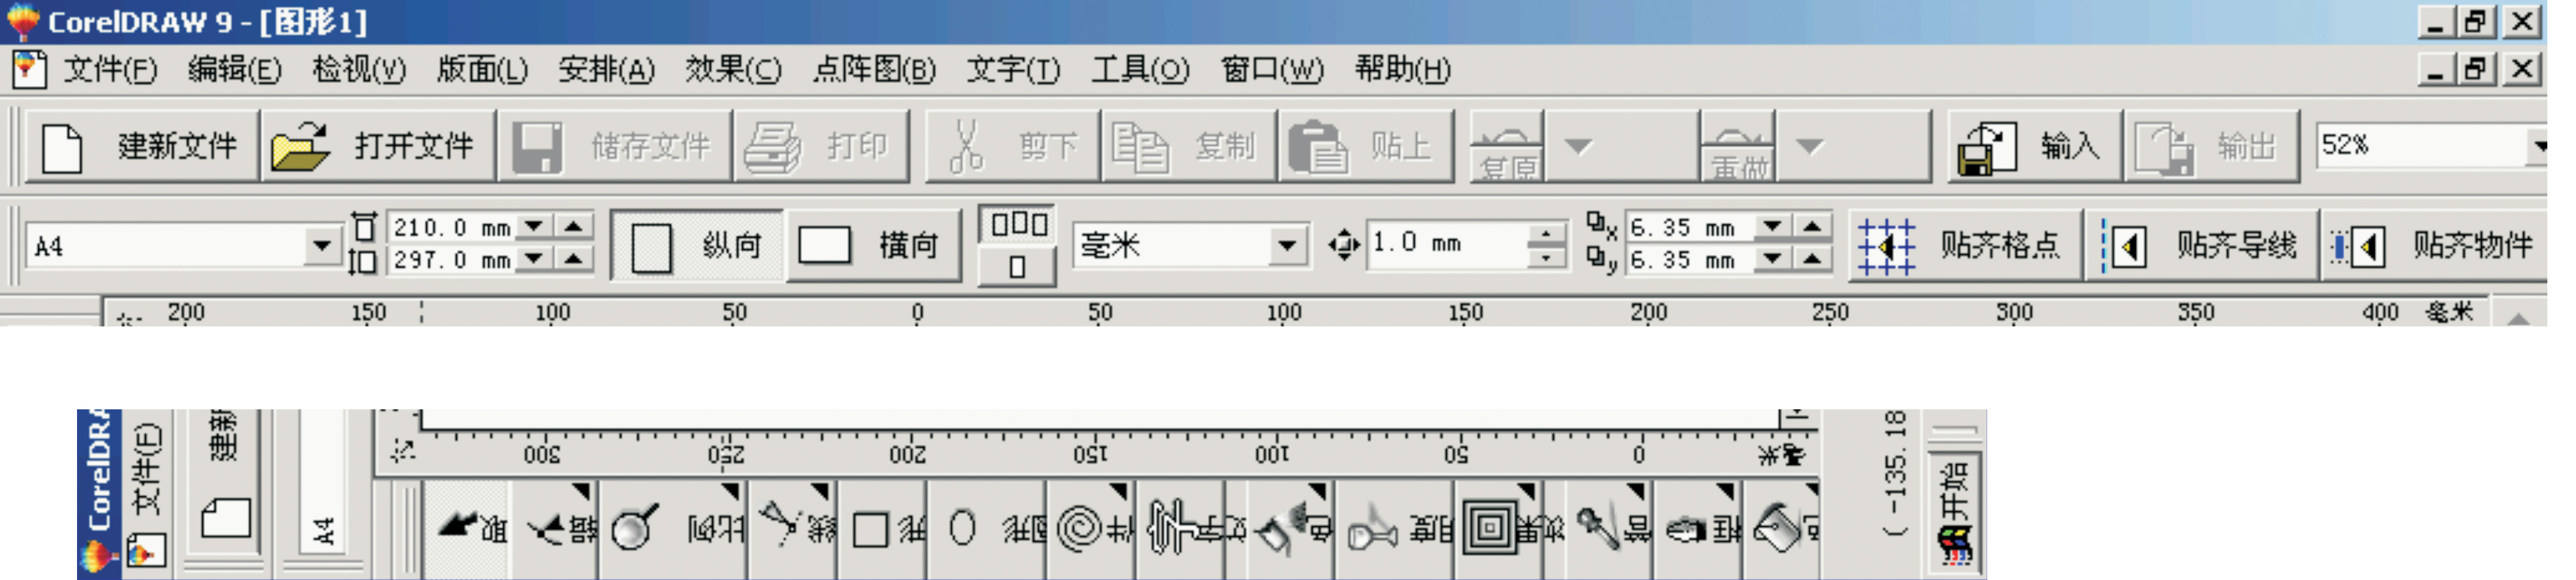Toggle 贴齐导线 snap to guidelines
The image size is (2576, 580).
click(2201, 246)
